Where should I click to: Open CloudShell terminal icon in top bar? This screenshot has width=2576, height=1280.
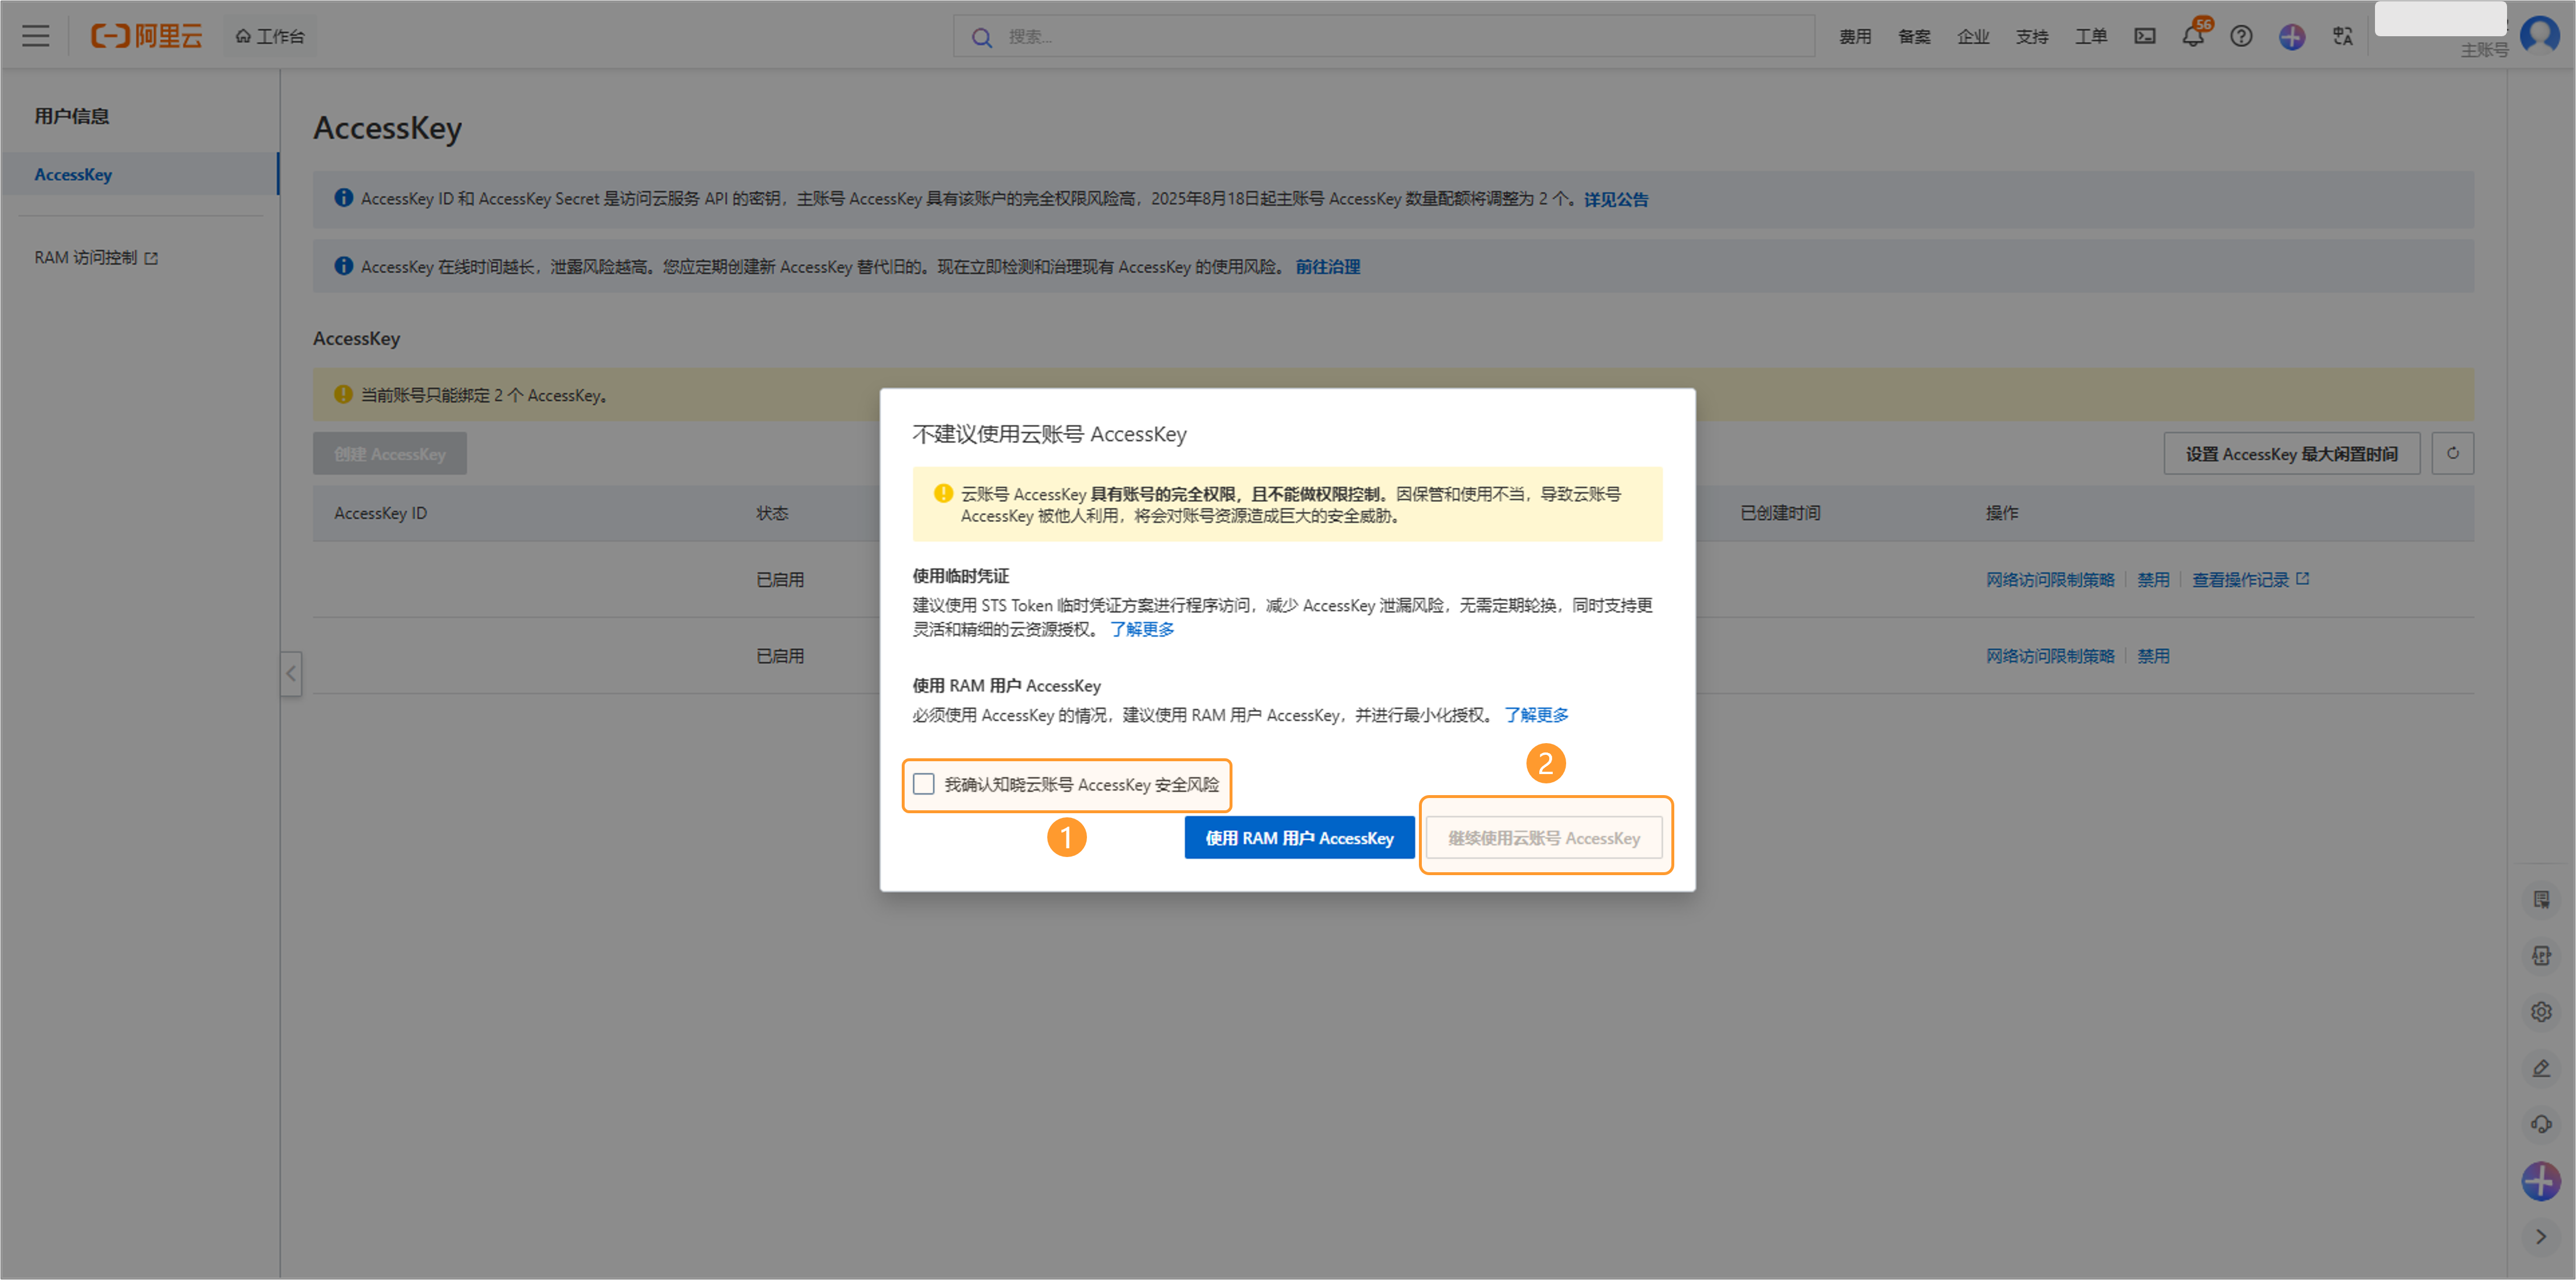[x=2145, y=36]
